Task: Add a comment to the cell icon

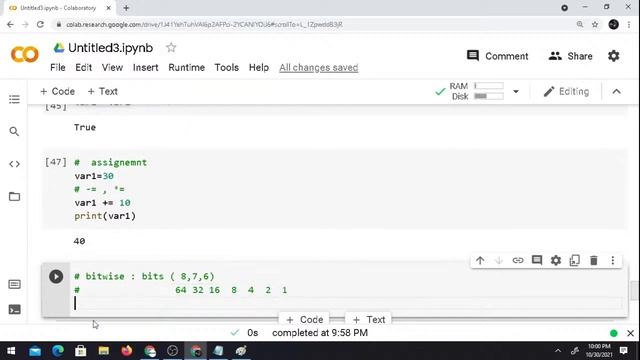Action: click(537, 260)
